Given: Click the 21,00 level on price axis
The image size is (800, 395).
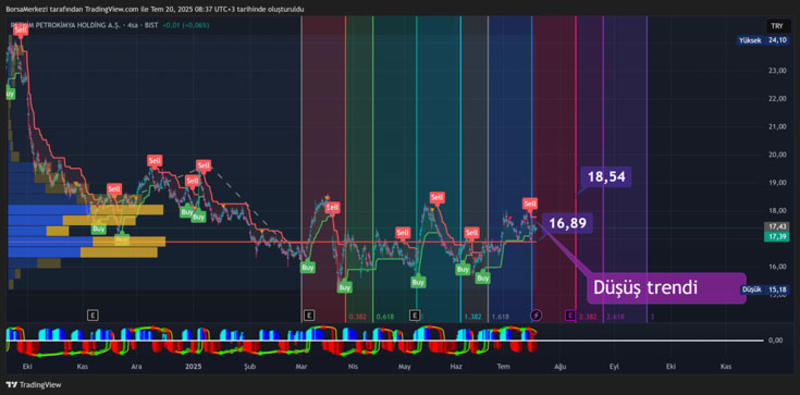Looking at the screenshot, I should (778, 127).
